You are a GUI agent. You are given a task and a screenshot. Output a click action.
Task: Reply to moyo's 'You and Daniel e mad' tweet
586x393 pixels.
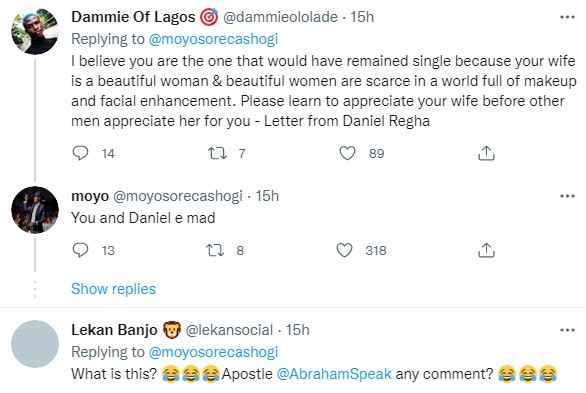(x=80, y=250)
